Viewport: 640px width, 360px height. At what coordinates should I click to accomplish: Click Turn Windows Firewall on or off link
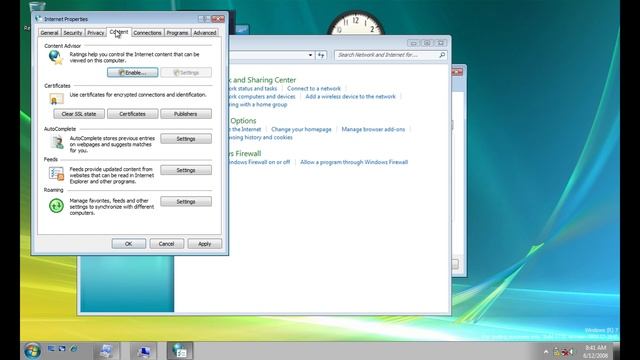tap(259, 162)
